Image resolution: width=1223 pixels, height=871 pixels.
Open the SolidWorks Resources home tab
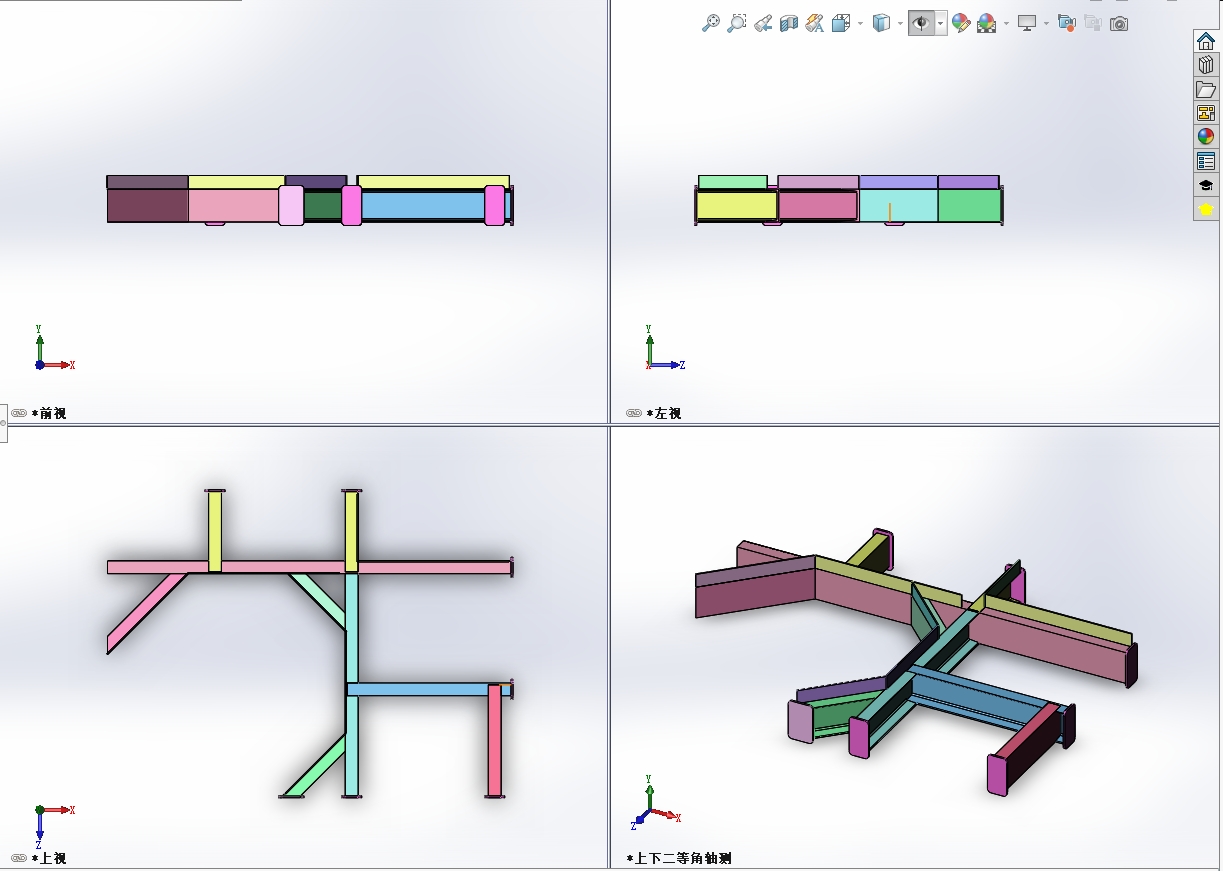point(1206,41)
